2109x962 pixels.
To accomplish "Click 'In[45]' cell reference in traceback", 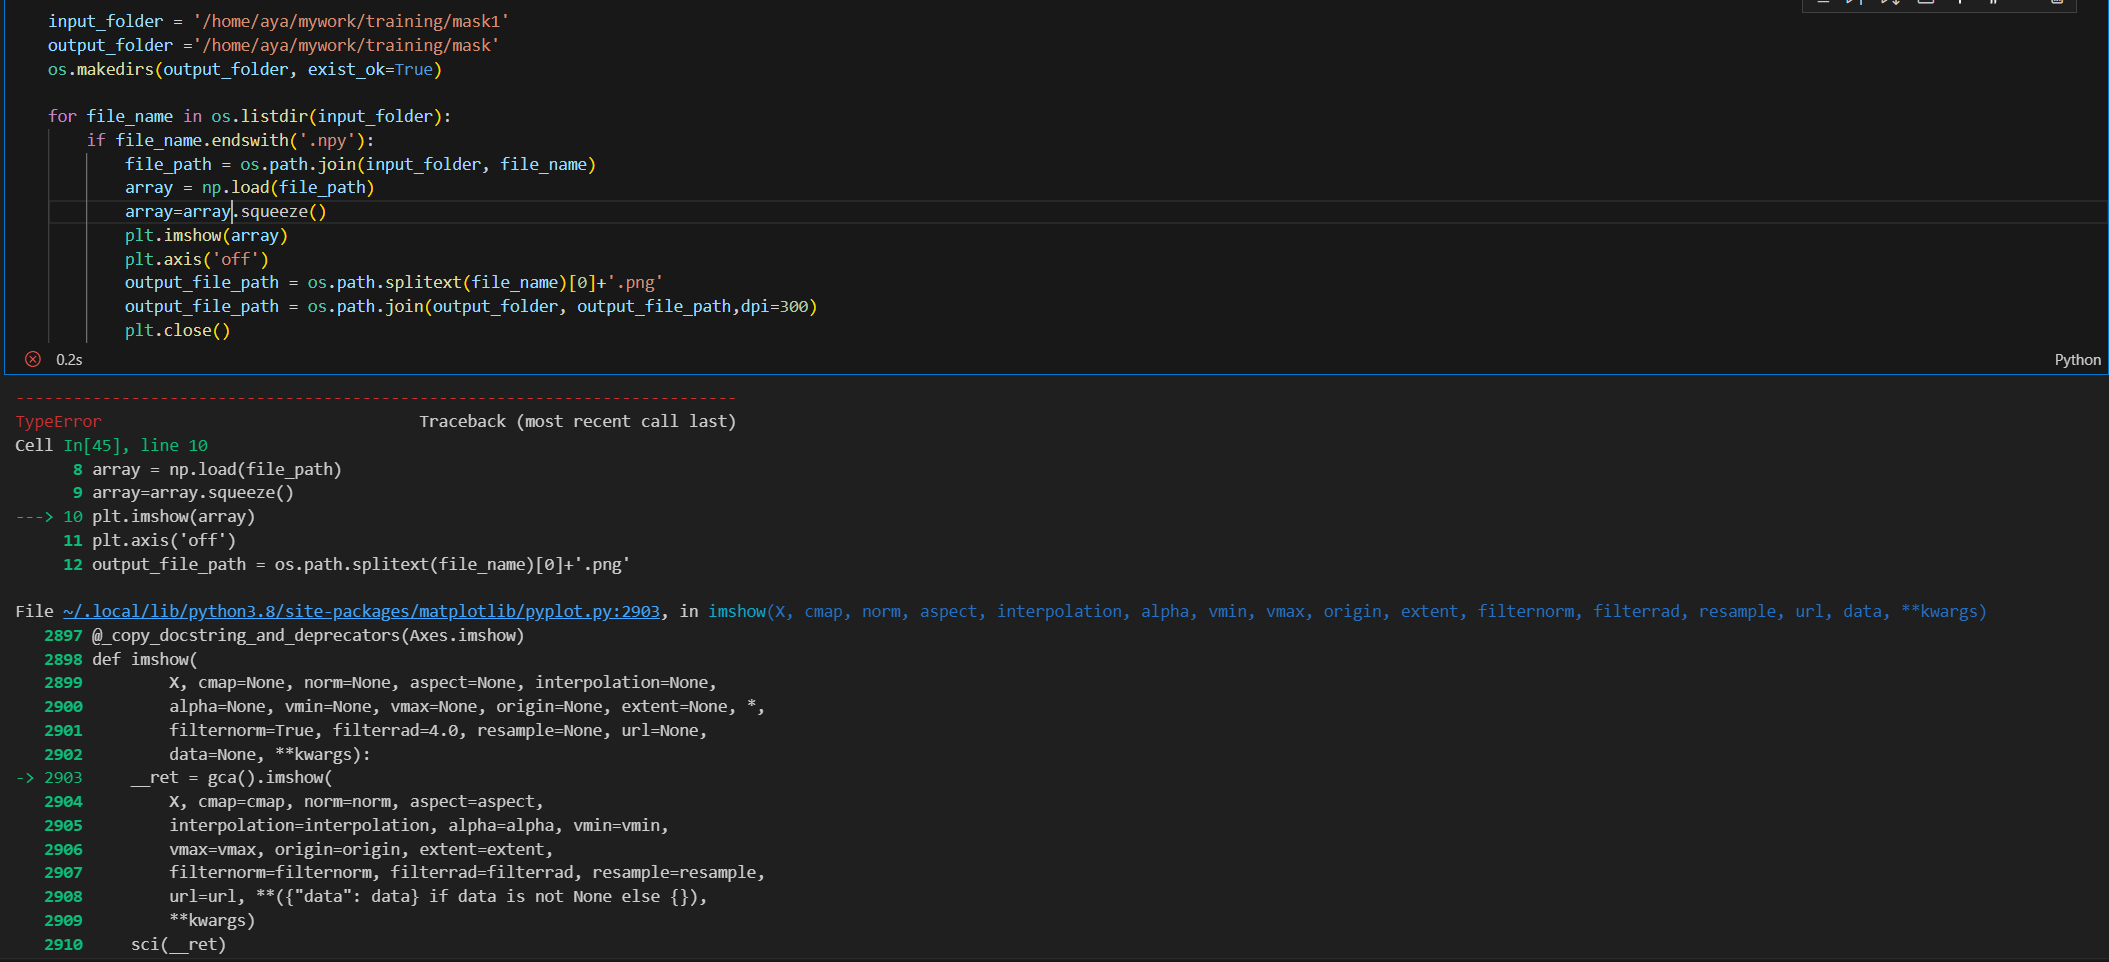I will [x=92, y=445].
